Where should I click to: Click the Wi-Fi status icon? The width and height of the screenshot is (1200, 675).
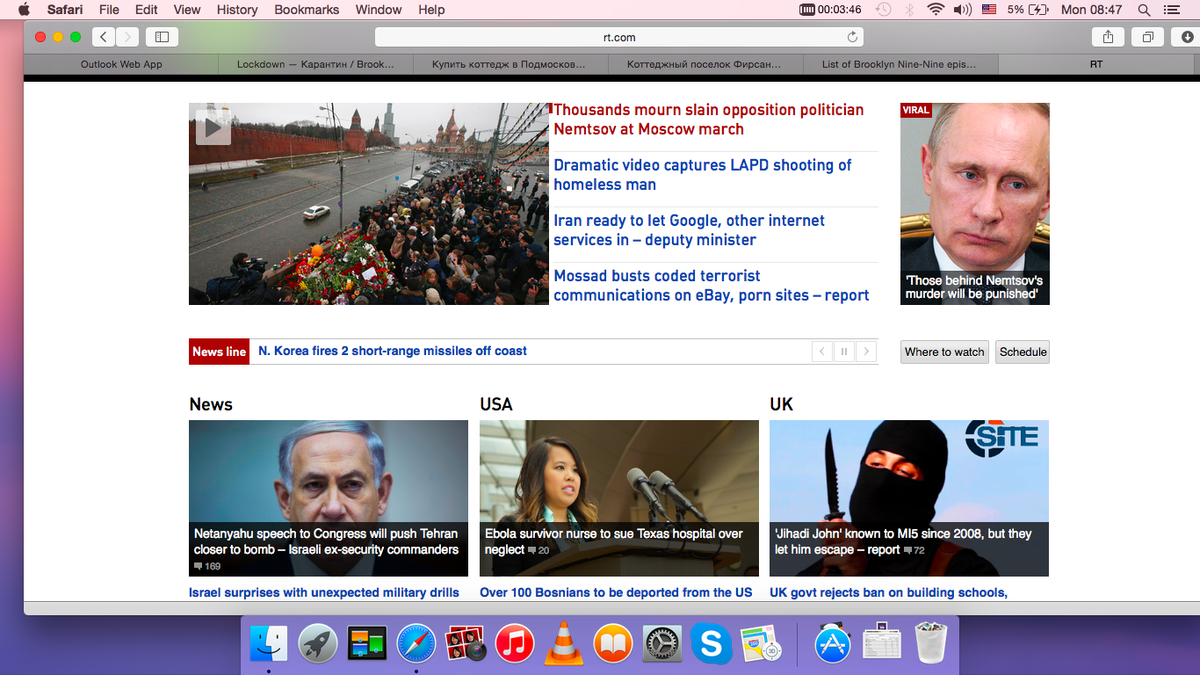(x=936, y=10)
